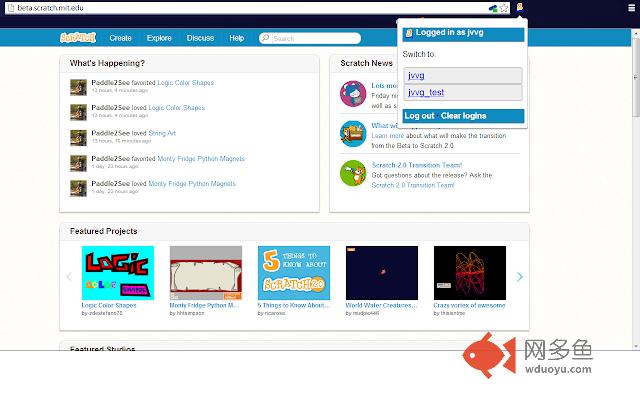Open World Water Creatures thumbnail

pyautogui.click(x=382, y=273)
